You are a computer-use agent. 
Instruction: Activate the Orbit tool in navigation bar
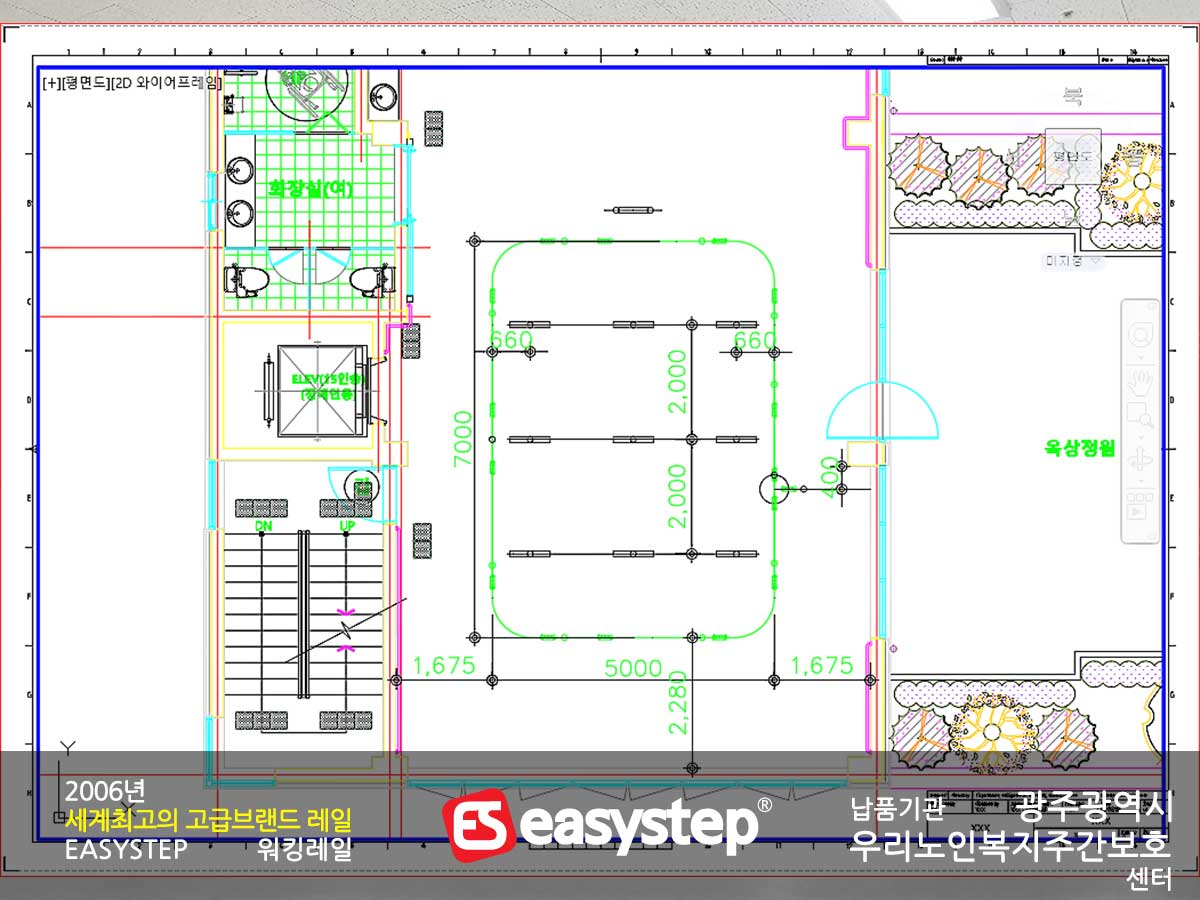click(1140, 459)
